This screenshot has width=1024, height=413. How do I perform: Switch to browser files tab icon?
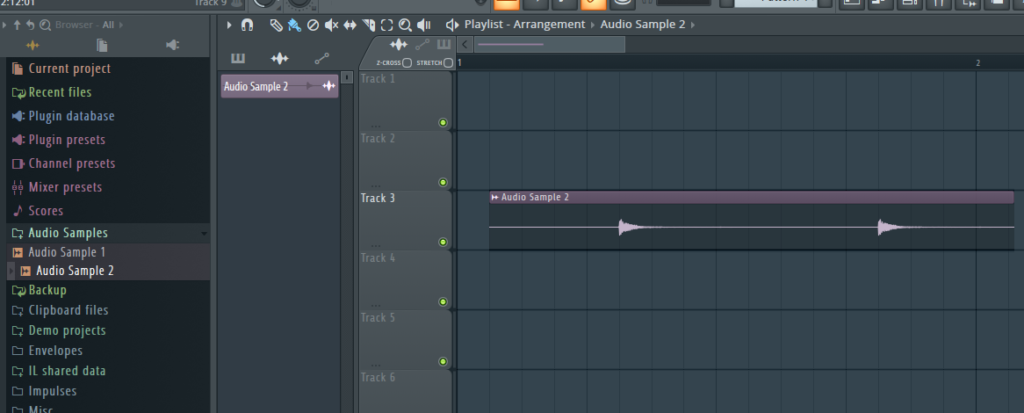[102, 45]
